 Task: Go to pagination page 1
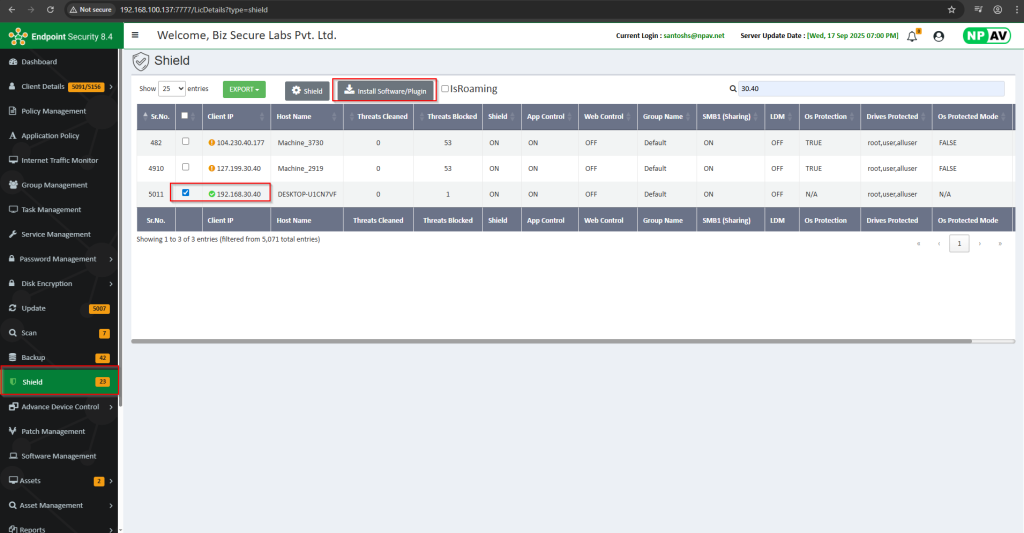click(958, 243)
